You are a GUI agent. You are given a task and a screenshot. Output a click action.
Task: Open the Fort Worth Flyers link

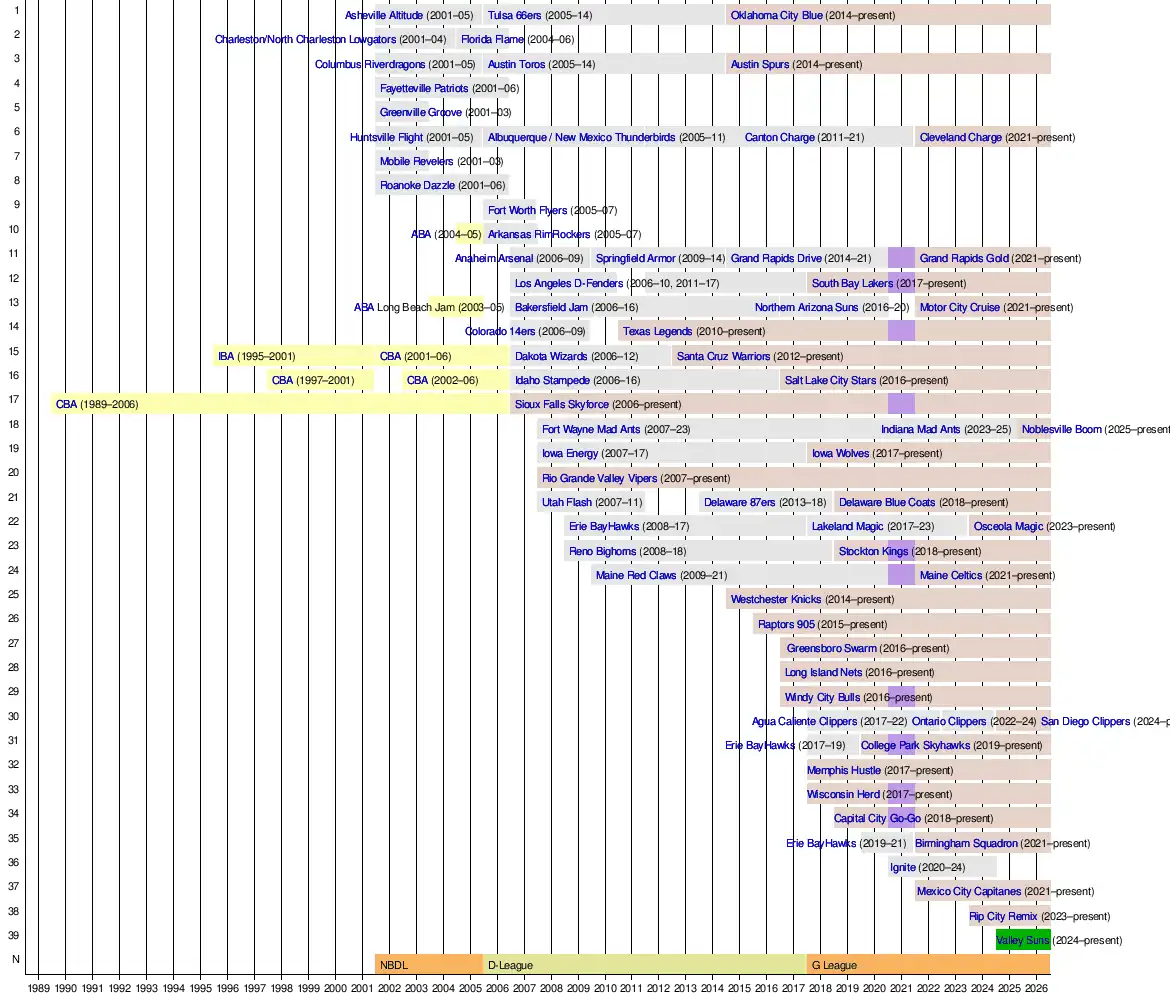(x=527, y=211)
